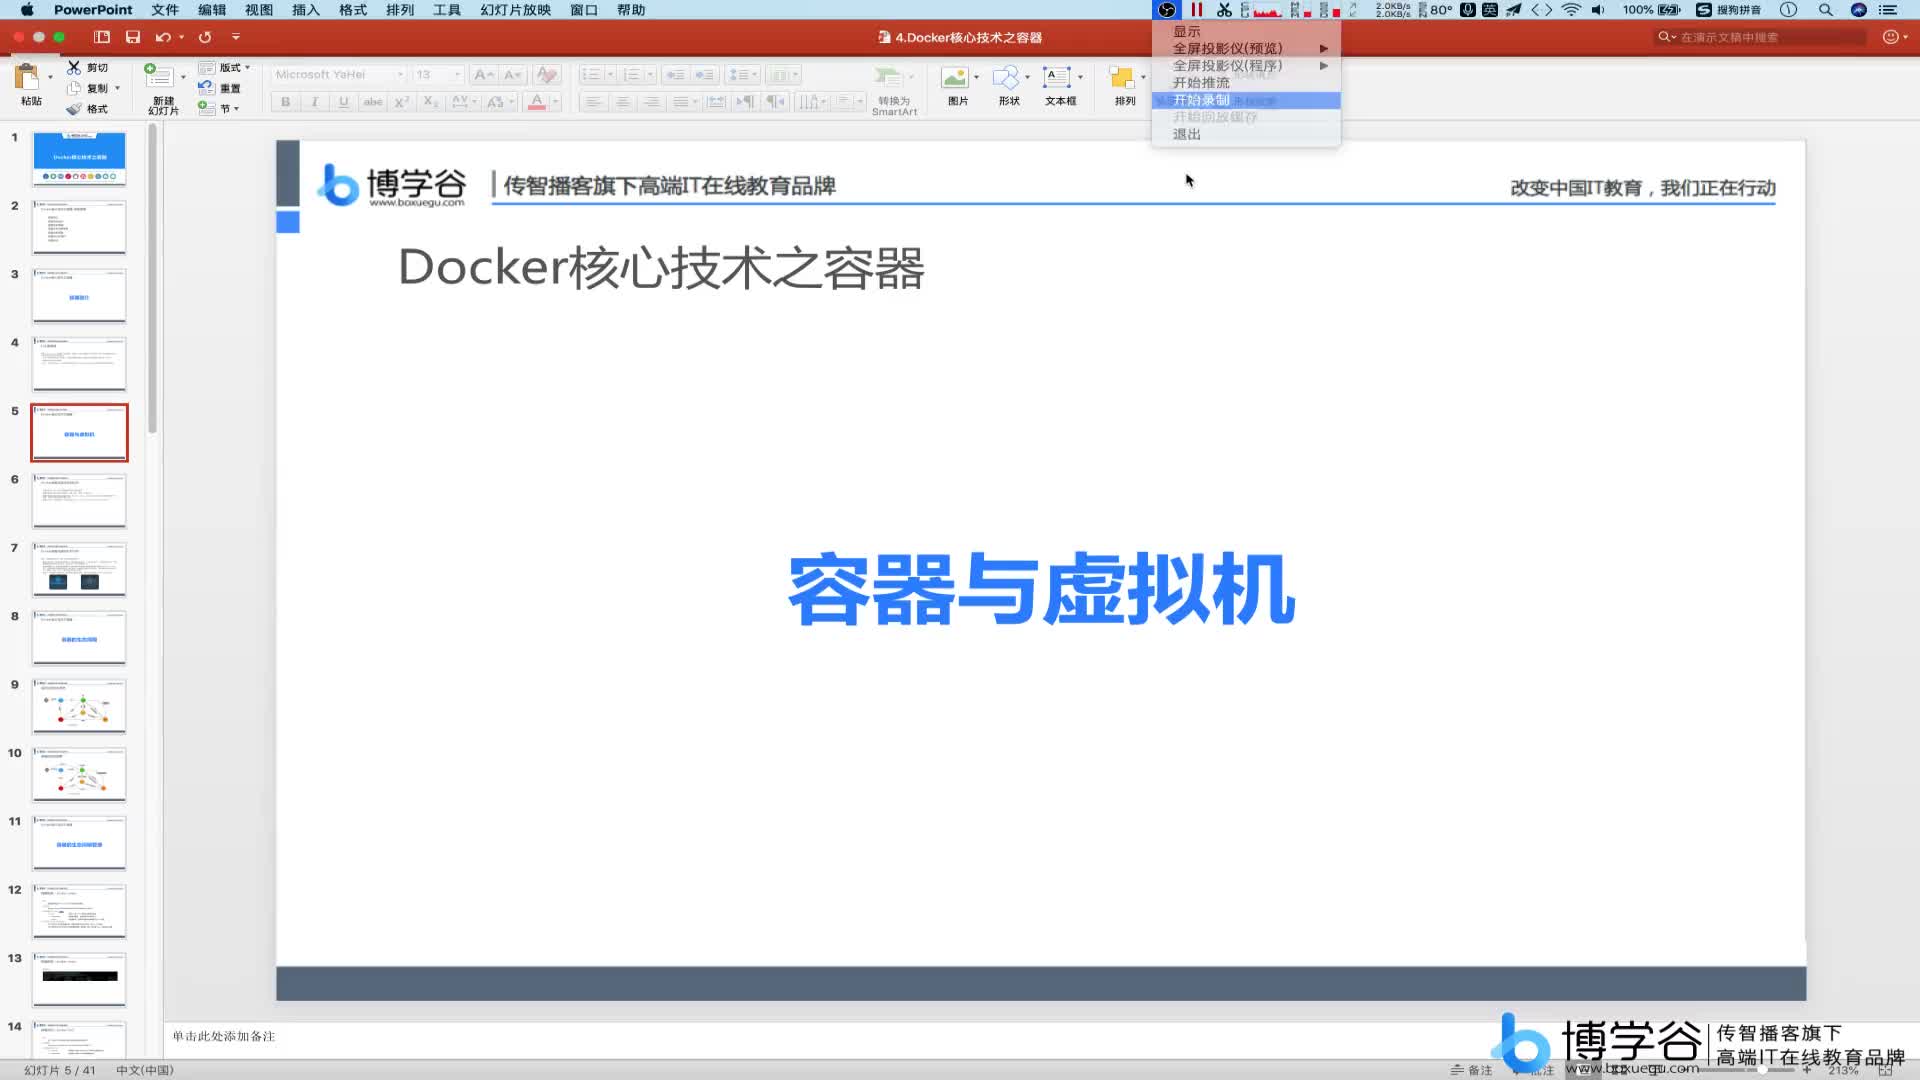
Task: Open the feedback smiley icon
Action: point(1890,37)
